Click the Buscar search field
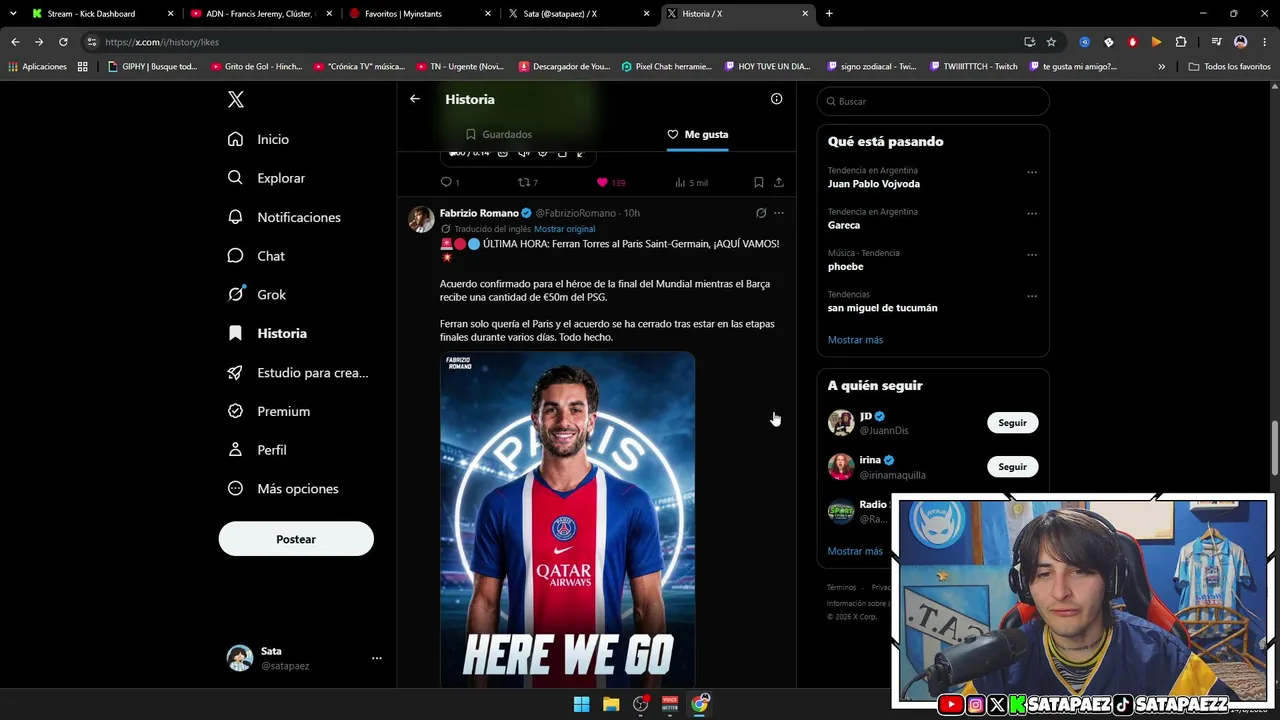Screen dimensions: 1280x720 pos(933,101)
